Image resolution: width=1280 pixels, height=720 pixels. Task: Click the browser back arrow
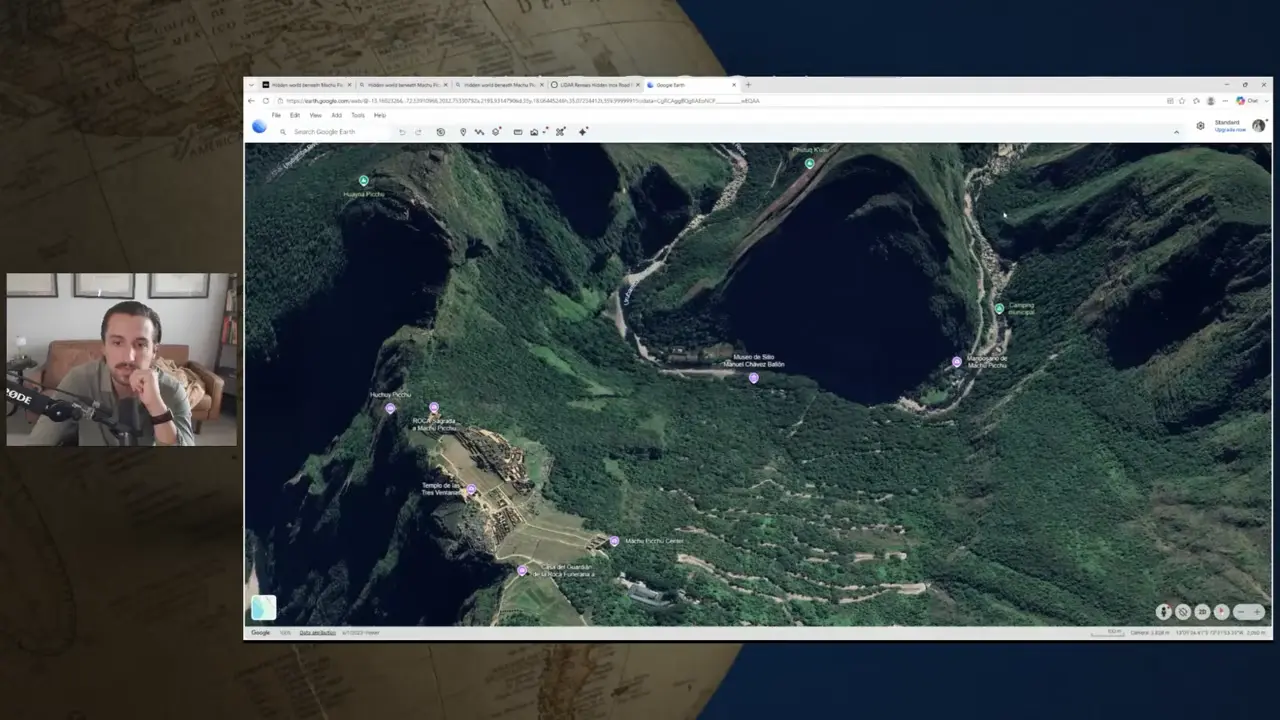click(251, 101)
